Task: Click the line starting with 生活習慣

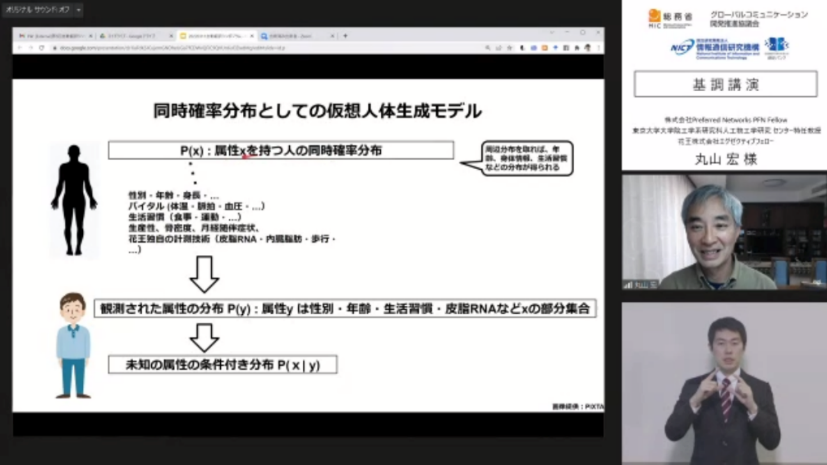Action: pyautogui.click(x=185, y=217)
